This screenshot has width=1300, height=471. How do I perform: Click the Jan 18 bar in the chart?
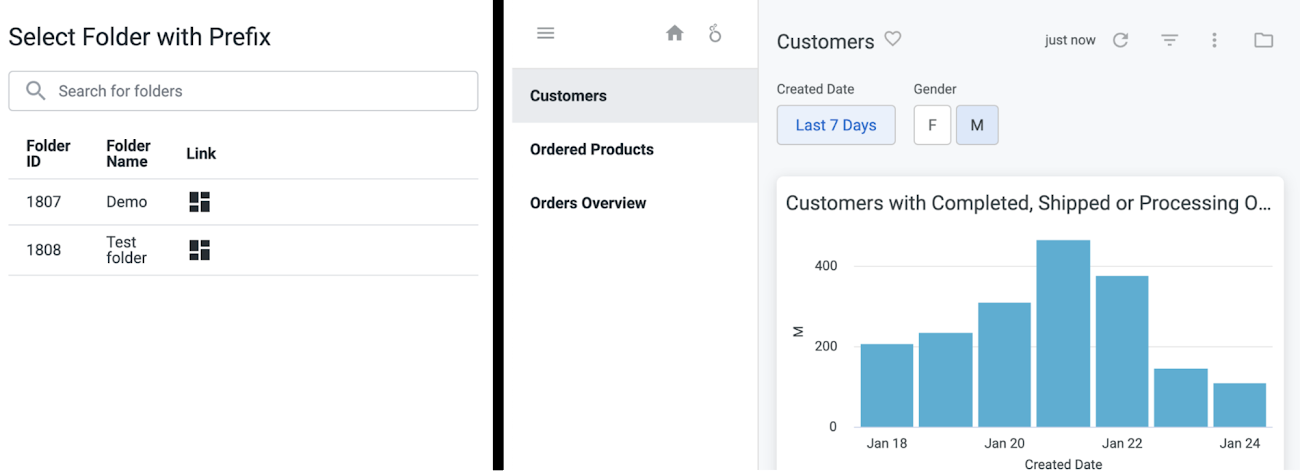(x=887, y=385)
